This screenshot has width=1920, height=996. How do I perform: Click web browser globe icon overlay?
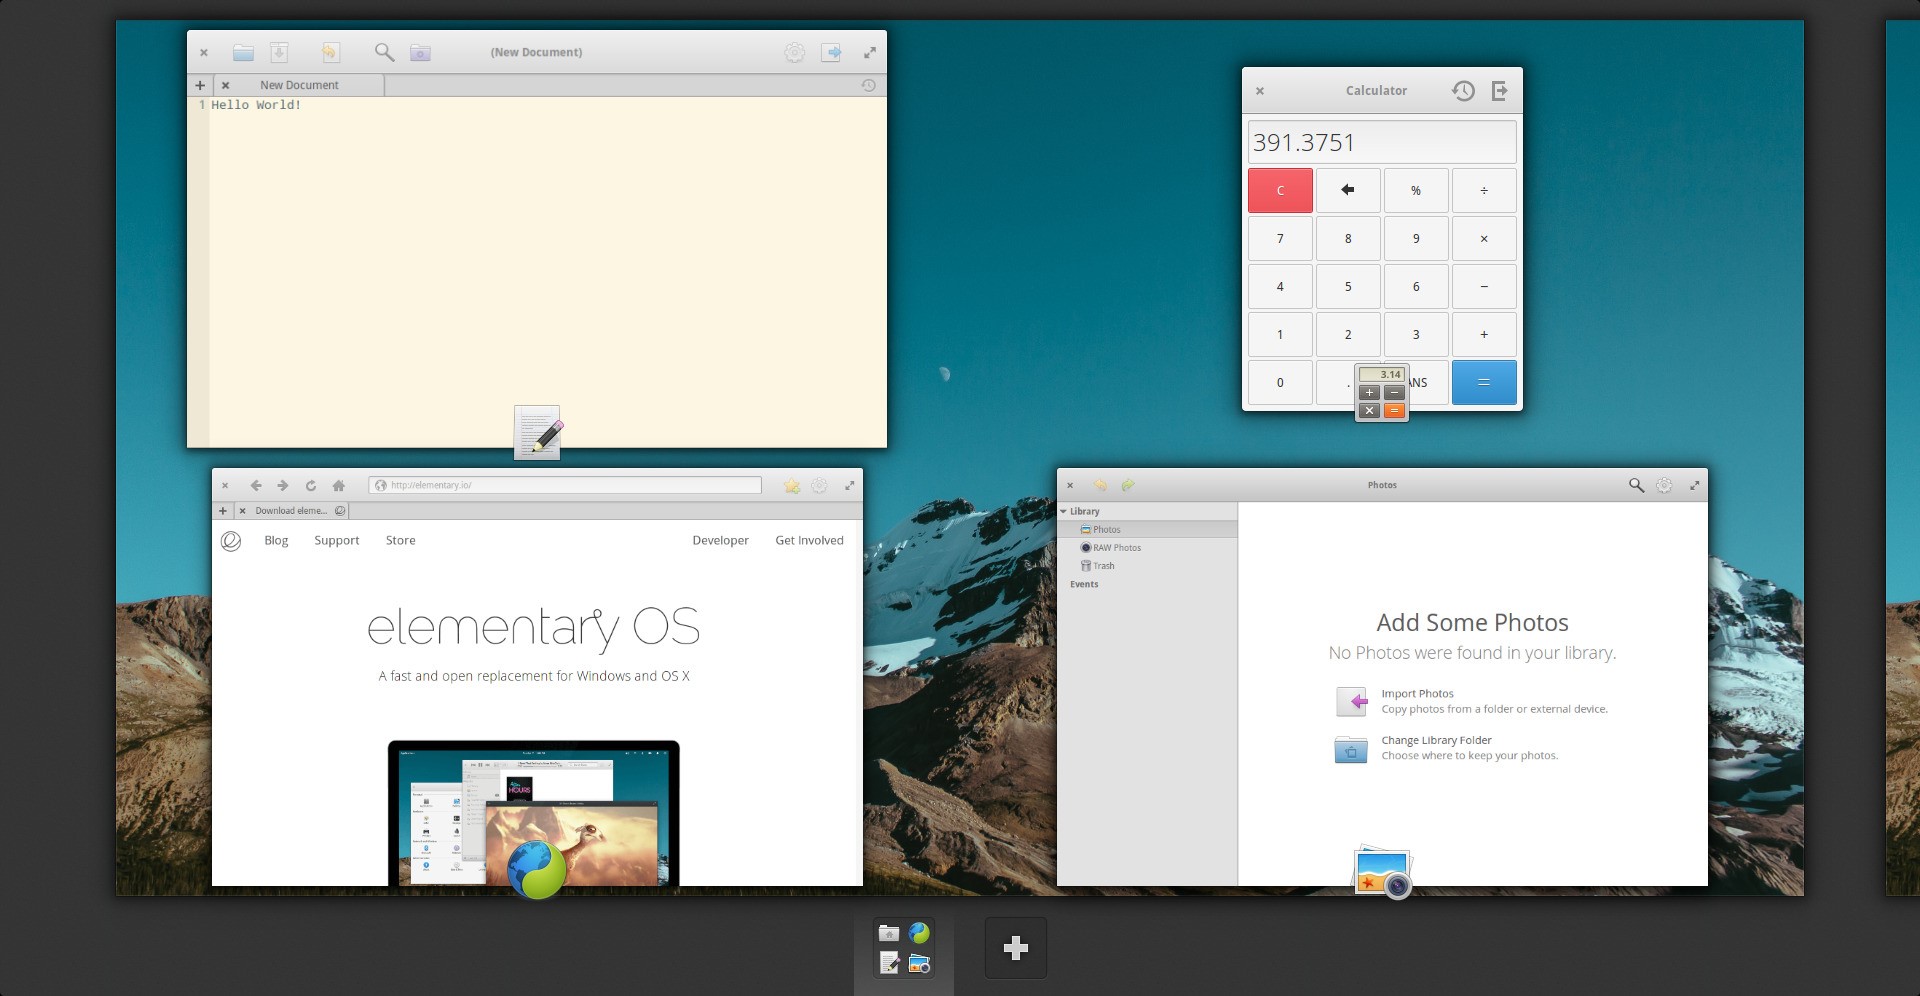tap(537, 869)
